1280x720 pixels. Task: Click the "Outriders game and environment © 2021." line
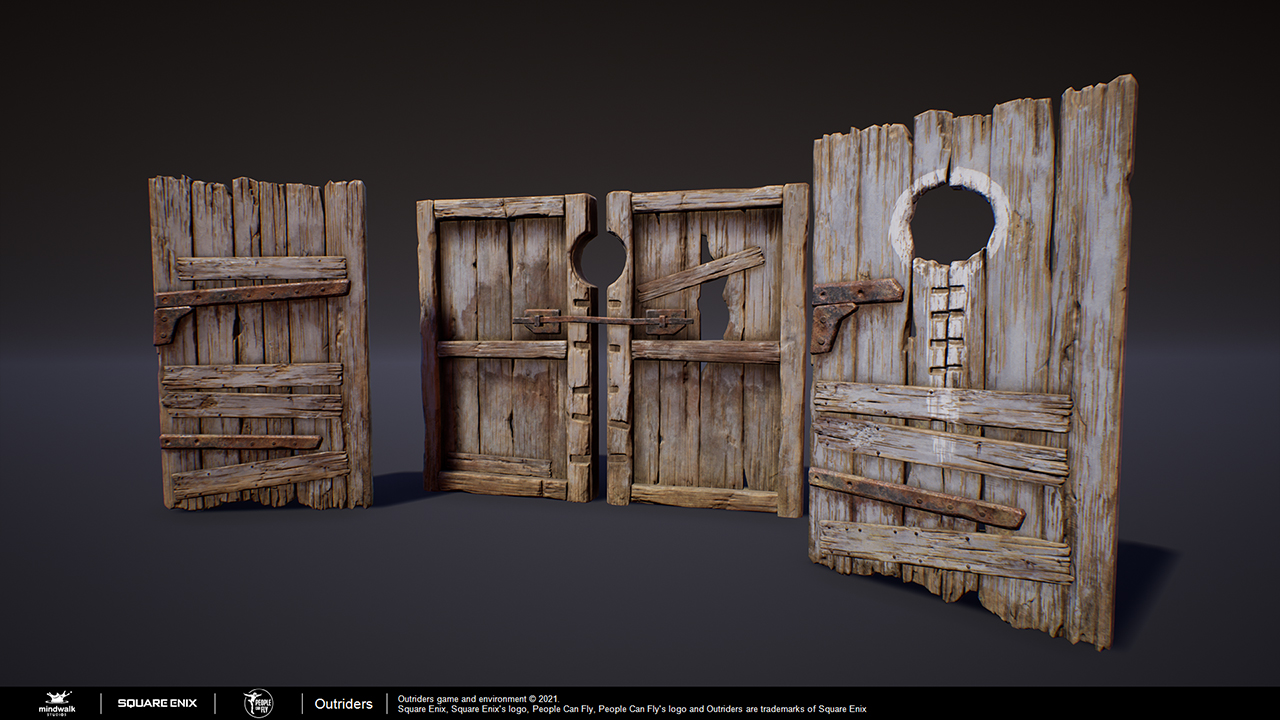tap(479, 699)
